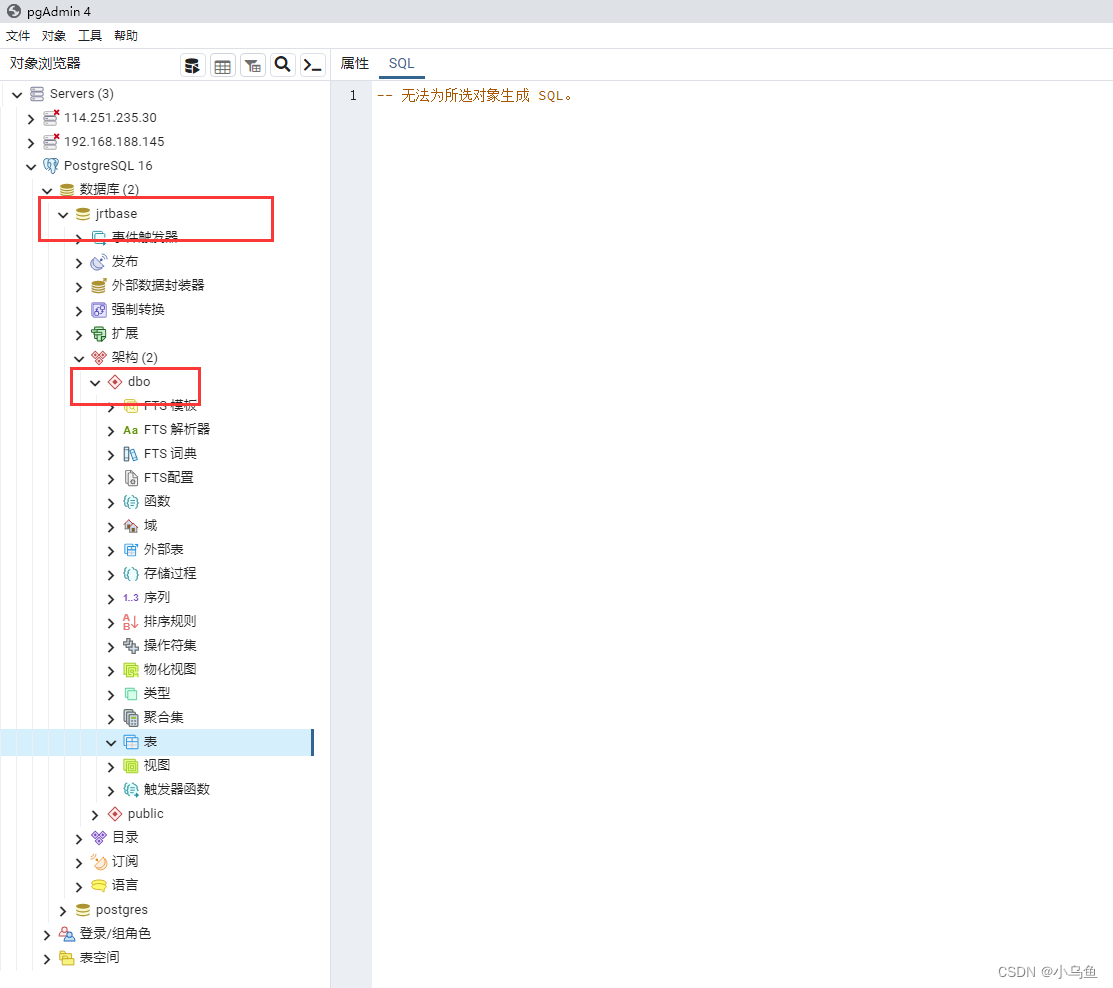Click the FTS 词典 dictionary icon
The width and height of the screenshot is (1113, 988).
[x=131, y=454]
